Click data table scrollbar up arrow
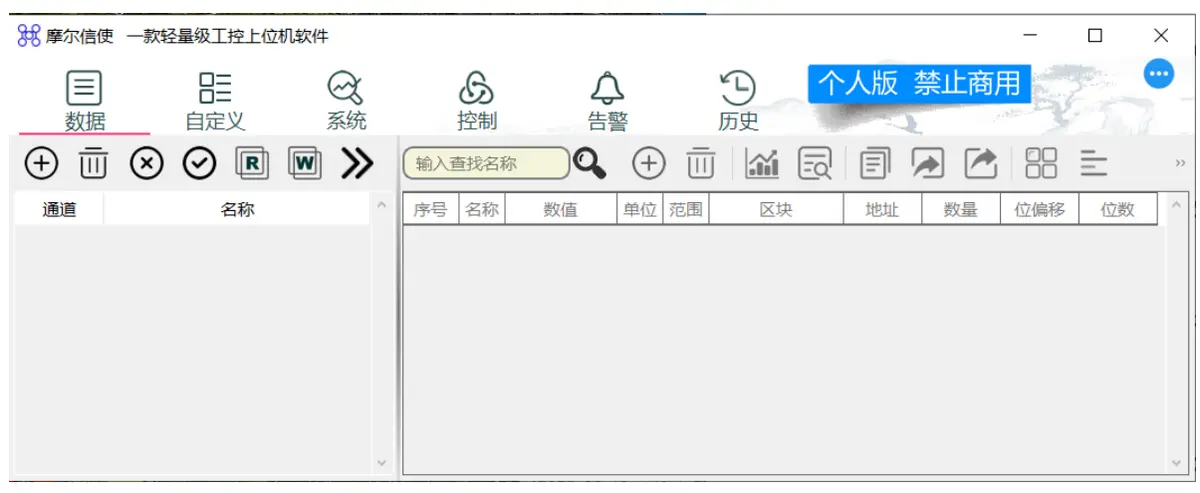Screen dimensions: 1200x493 [x=1176, y=205]
